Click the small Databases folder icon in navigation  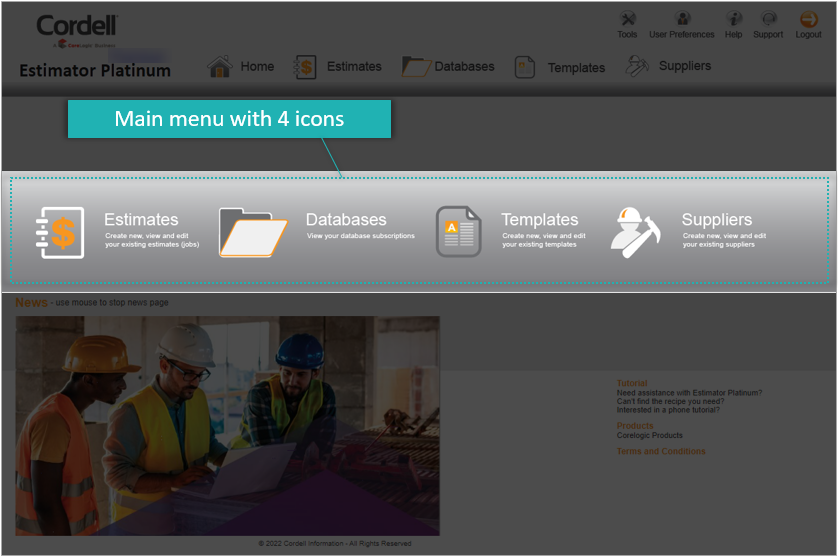click(416, 67)
